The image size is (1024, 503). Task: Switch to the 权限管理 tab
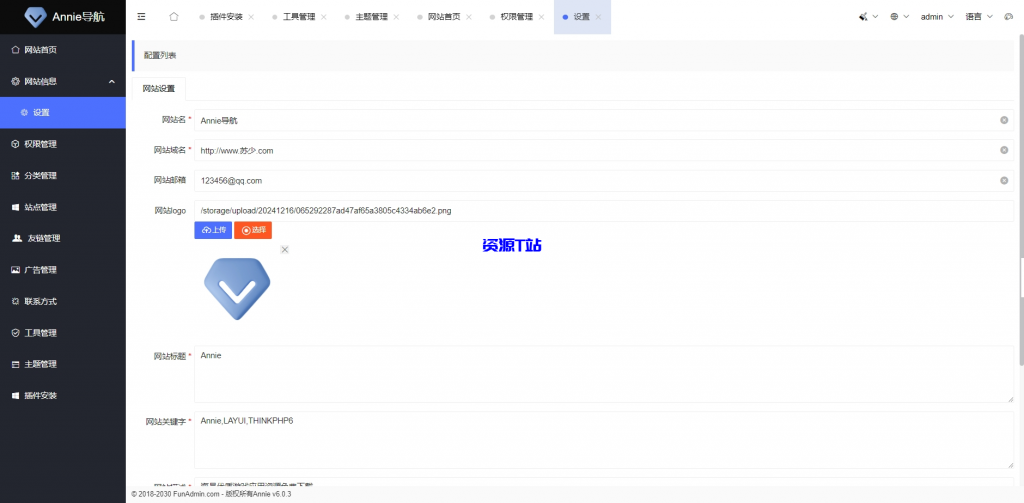(x=516, y=17)
